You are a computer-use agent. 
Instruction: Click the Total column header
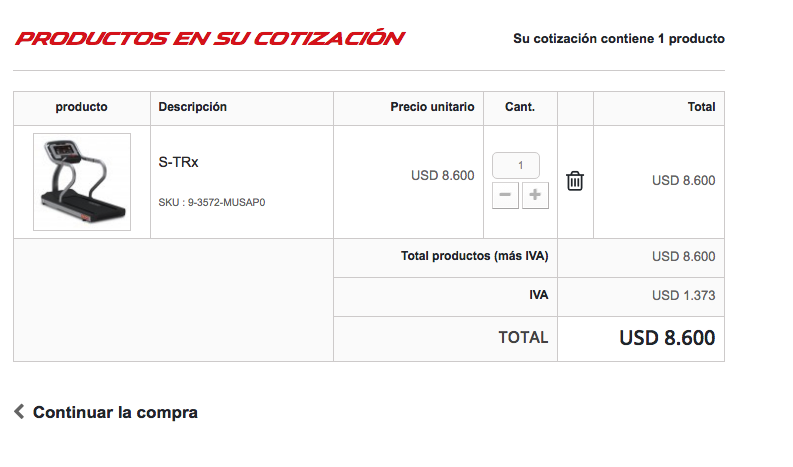tap(701, 107)
